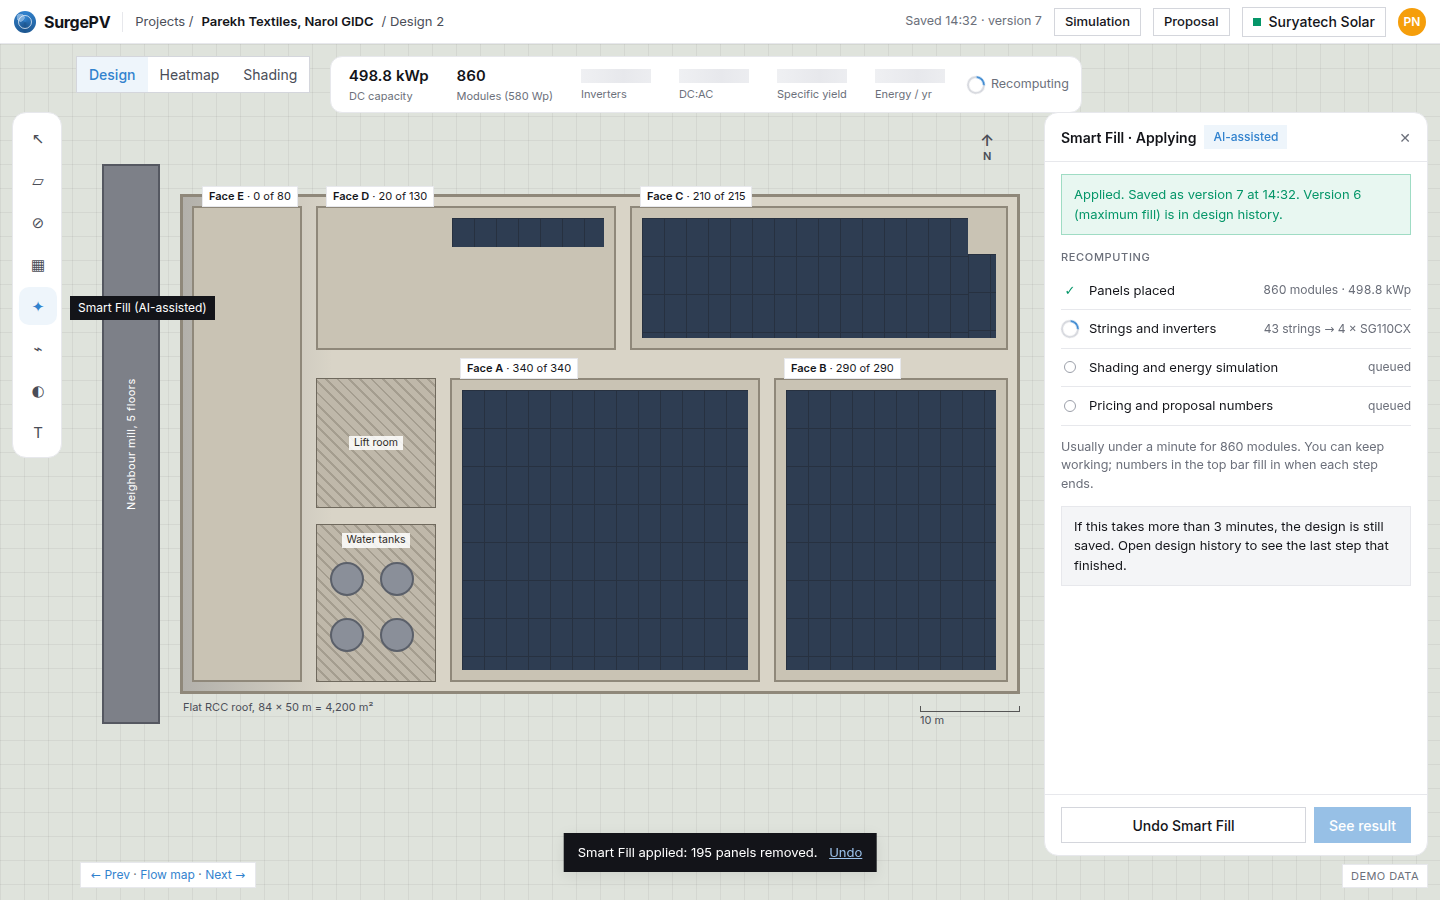Viewport: 1440px width, 900px height.
Task: Open the Suryatech Solar organization switcher
Action: (x=1313, y=22)
